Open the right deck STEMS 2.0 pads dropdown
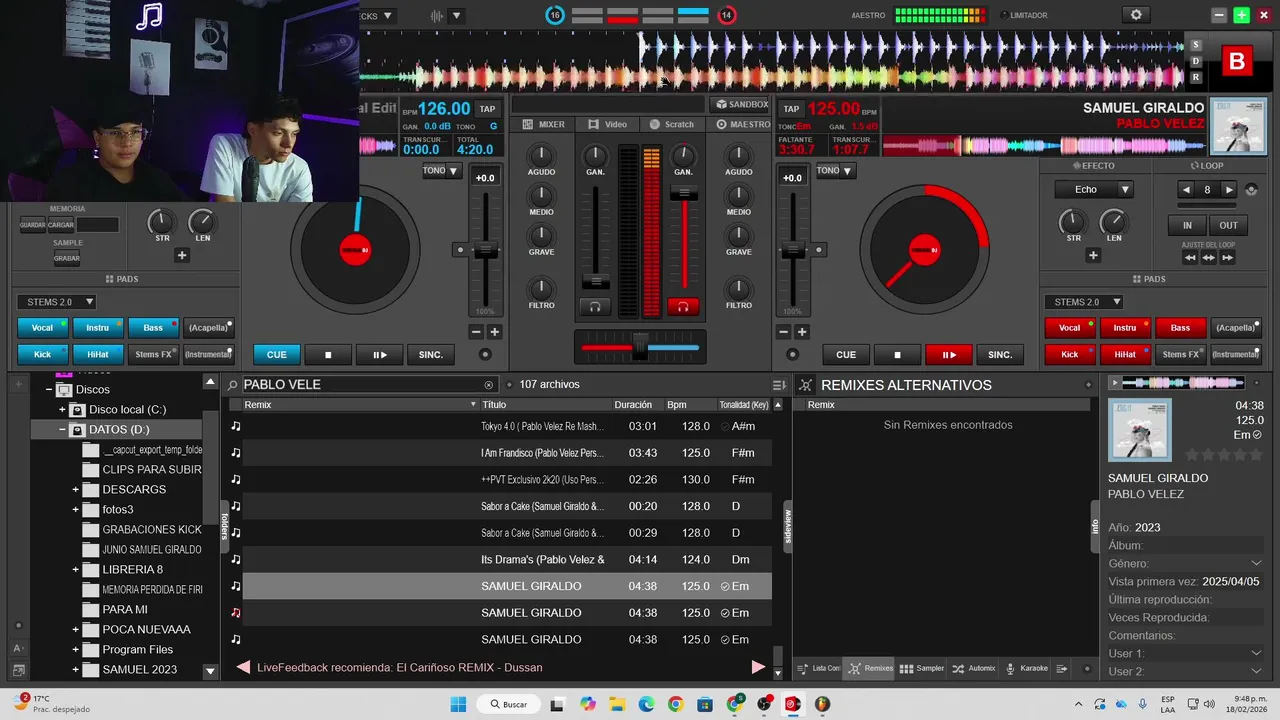This screenshot has width=1280, height=720. [1083, 302]
